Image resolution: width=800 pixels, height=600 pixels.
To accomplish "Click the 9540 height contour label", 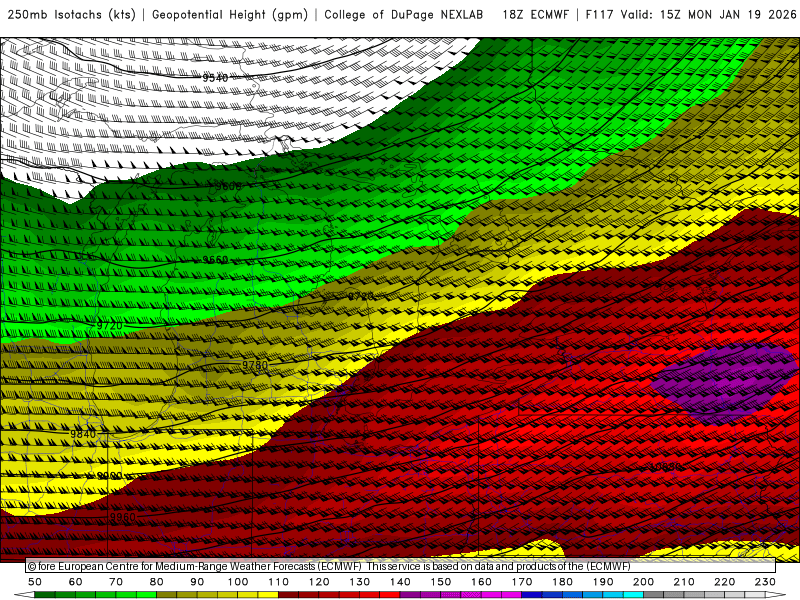I will [215, 78].
